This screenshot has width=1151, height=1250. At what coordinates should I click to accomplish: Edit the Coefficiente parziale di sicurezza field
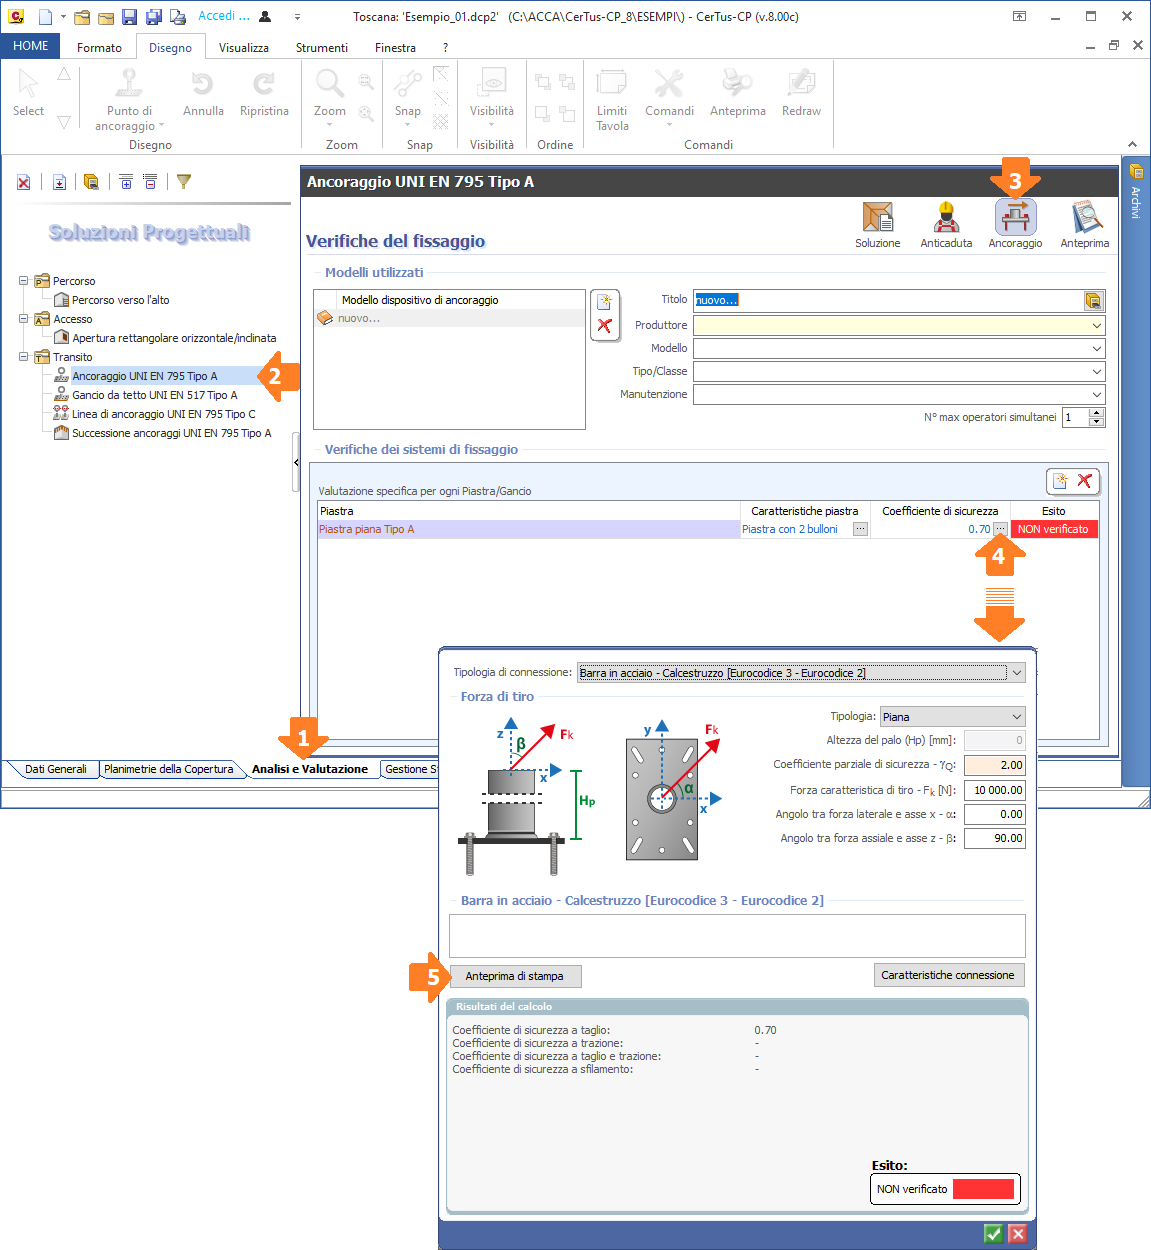(995, 765)
